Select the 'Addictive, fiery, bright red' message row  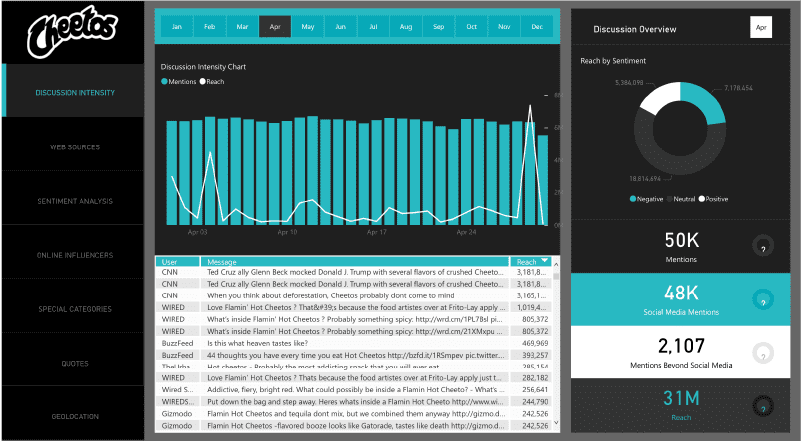[354, 389]
